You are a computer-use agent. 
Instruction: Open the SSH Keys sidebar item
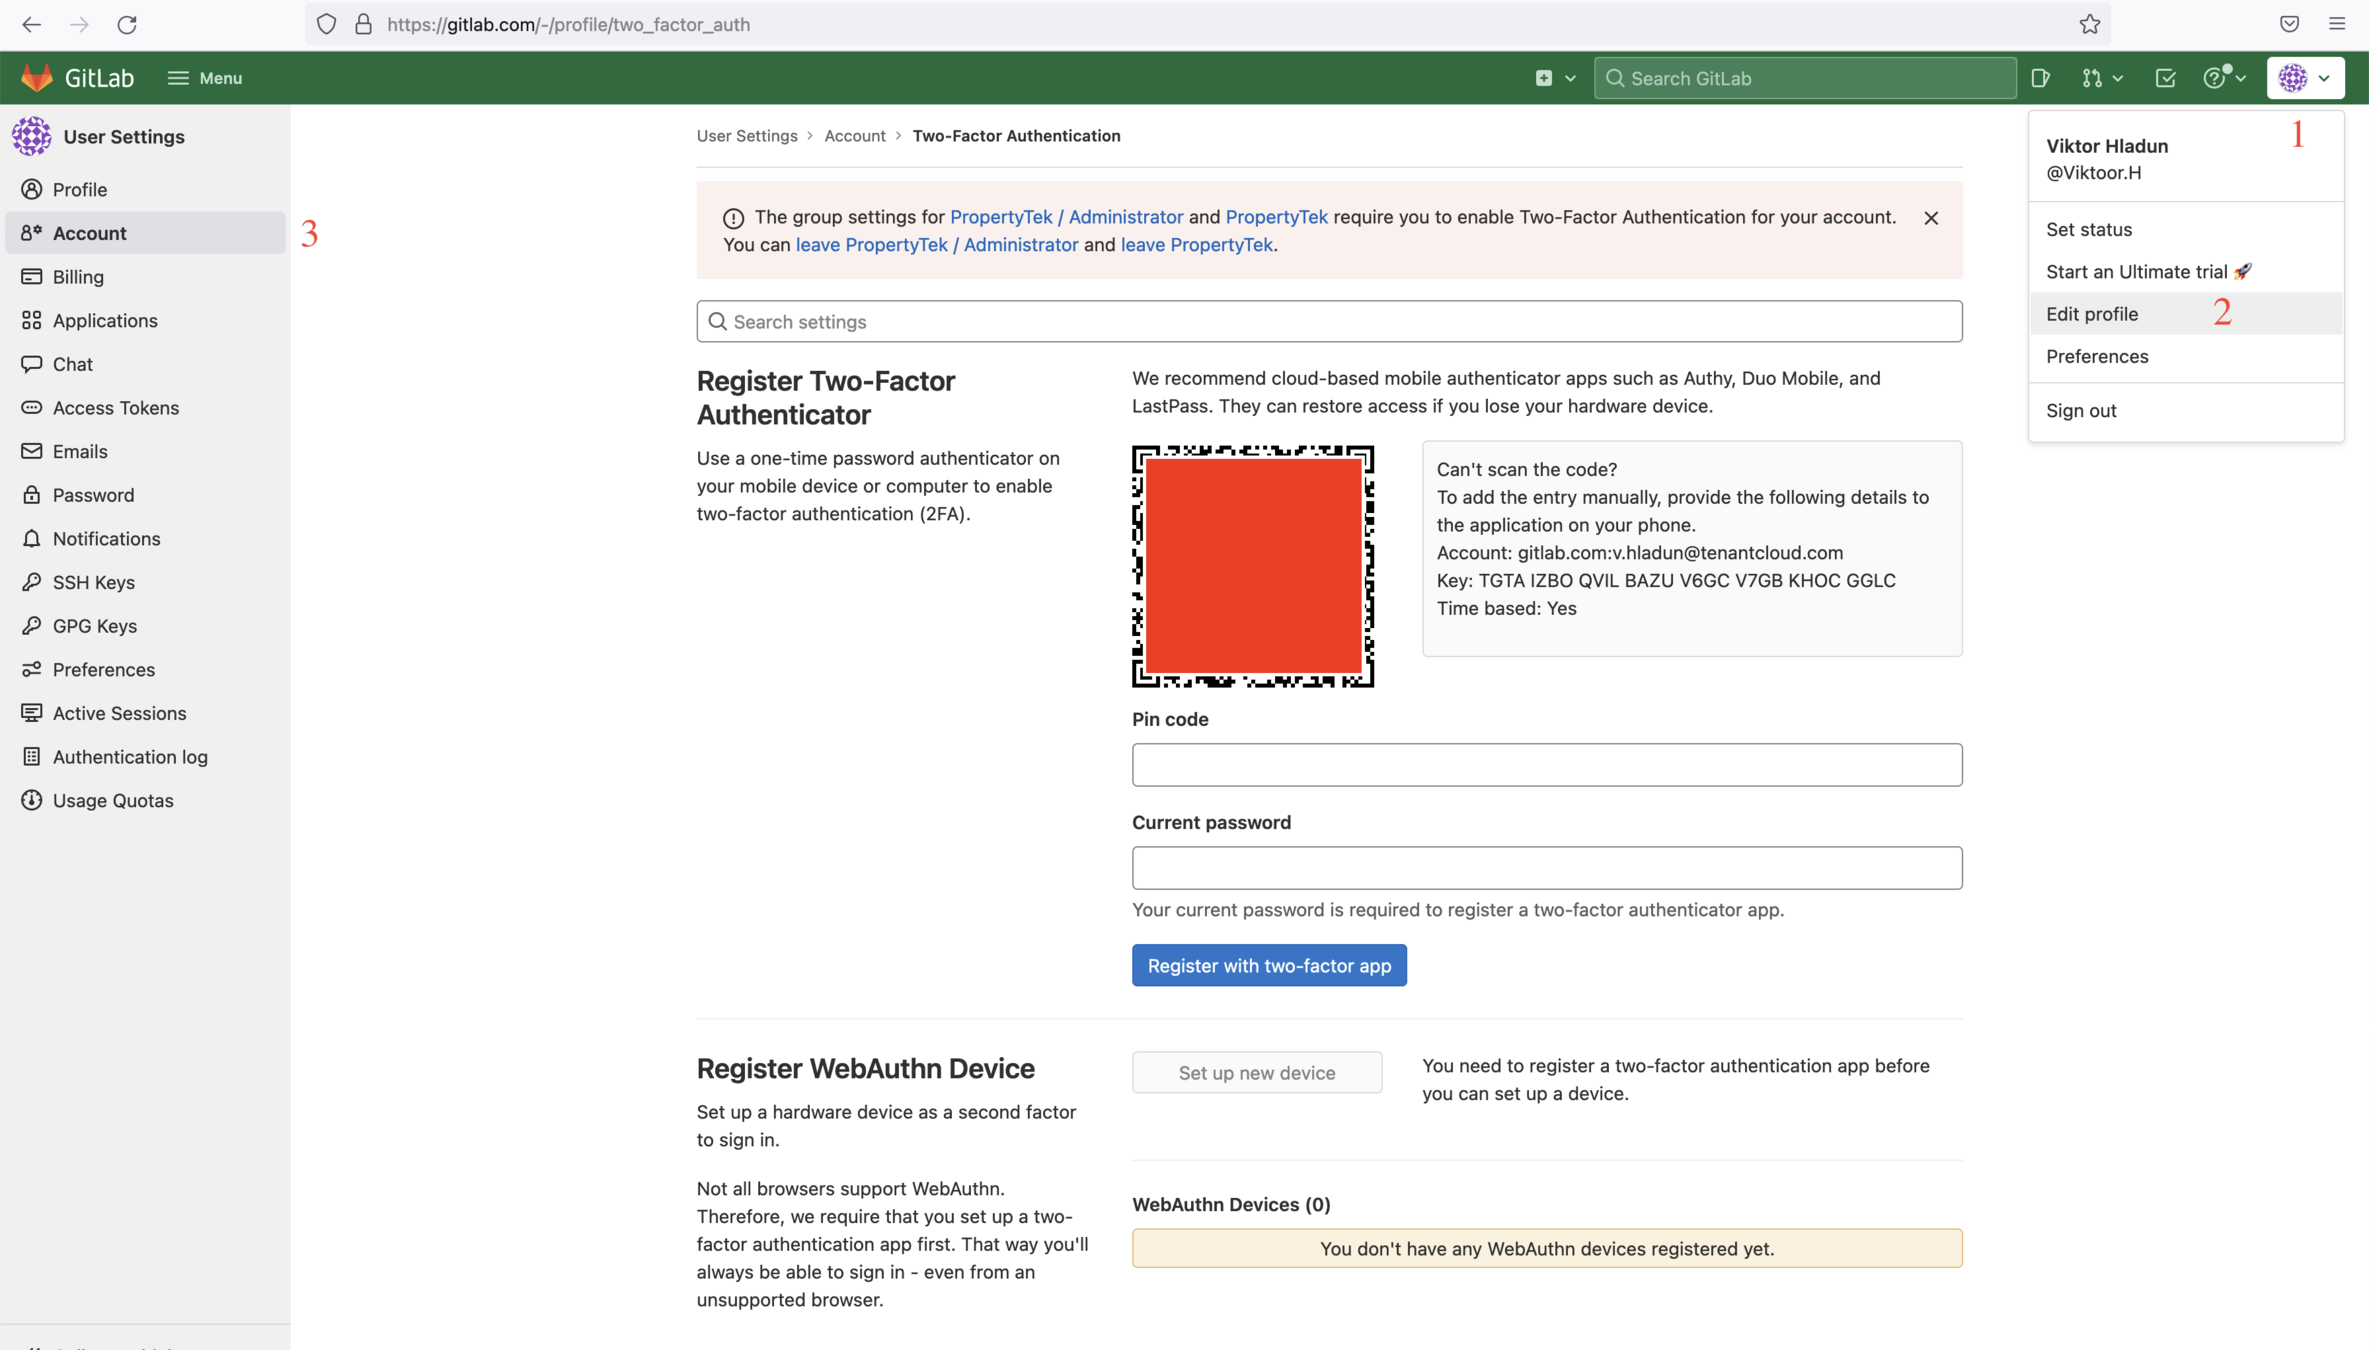(x=93, y=582)
